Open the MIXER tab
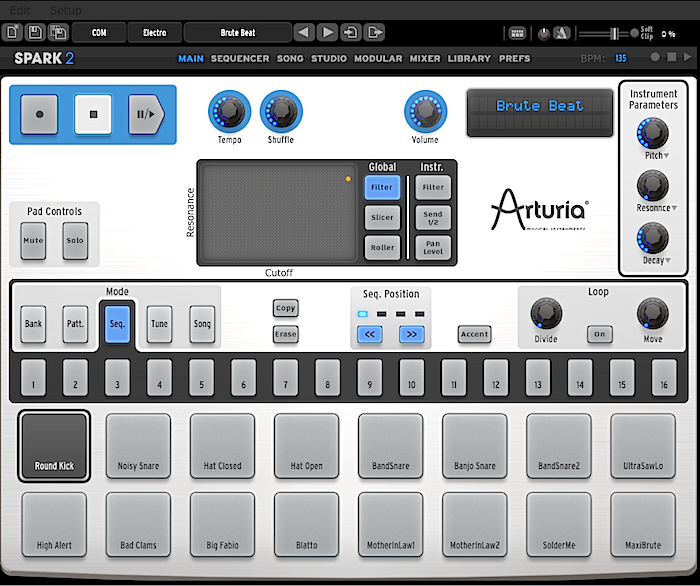Screen dimensions: 700x586 (x=424, y=59)
